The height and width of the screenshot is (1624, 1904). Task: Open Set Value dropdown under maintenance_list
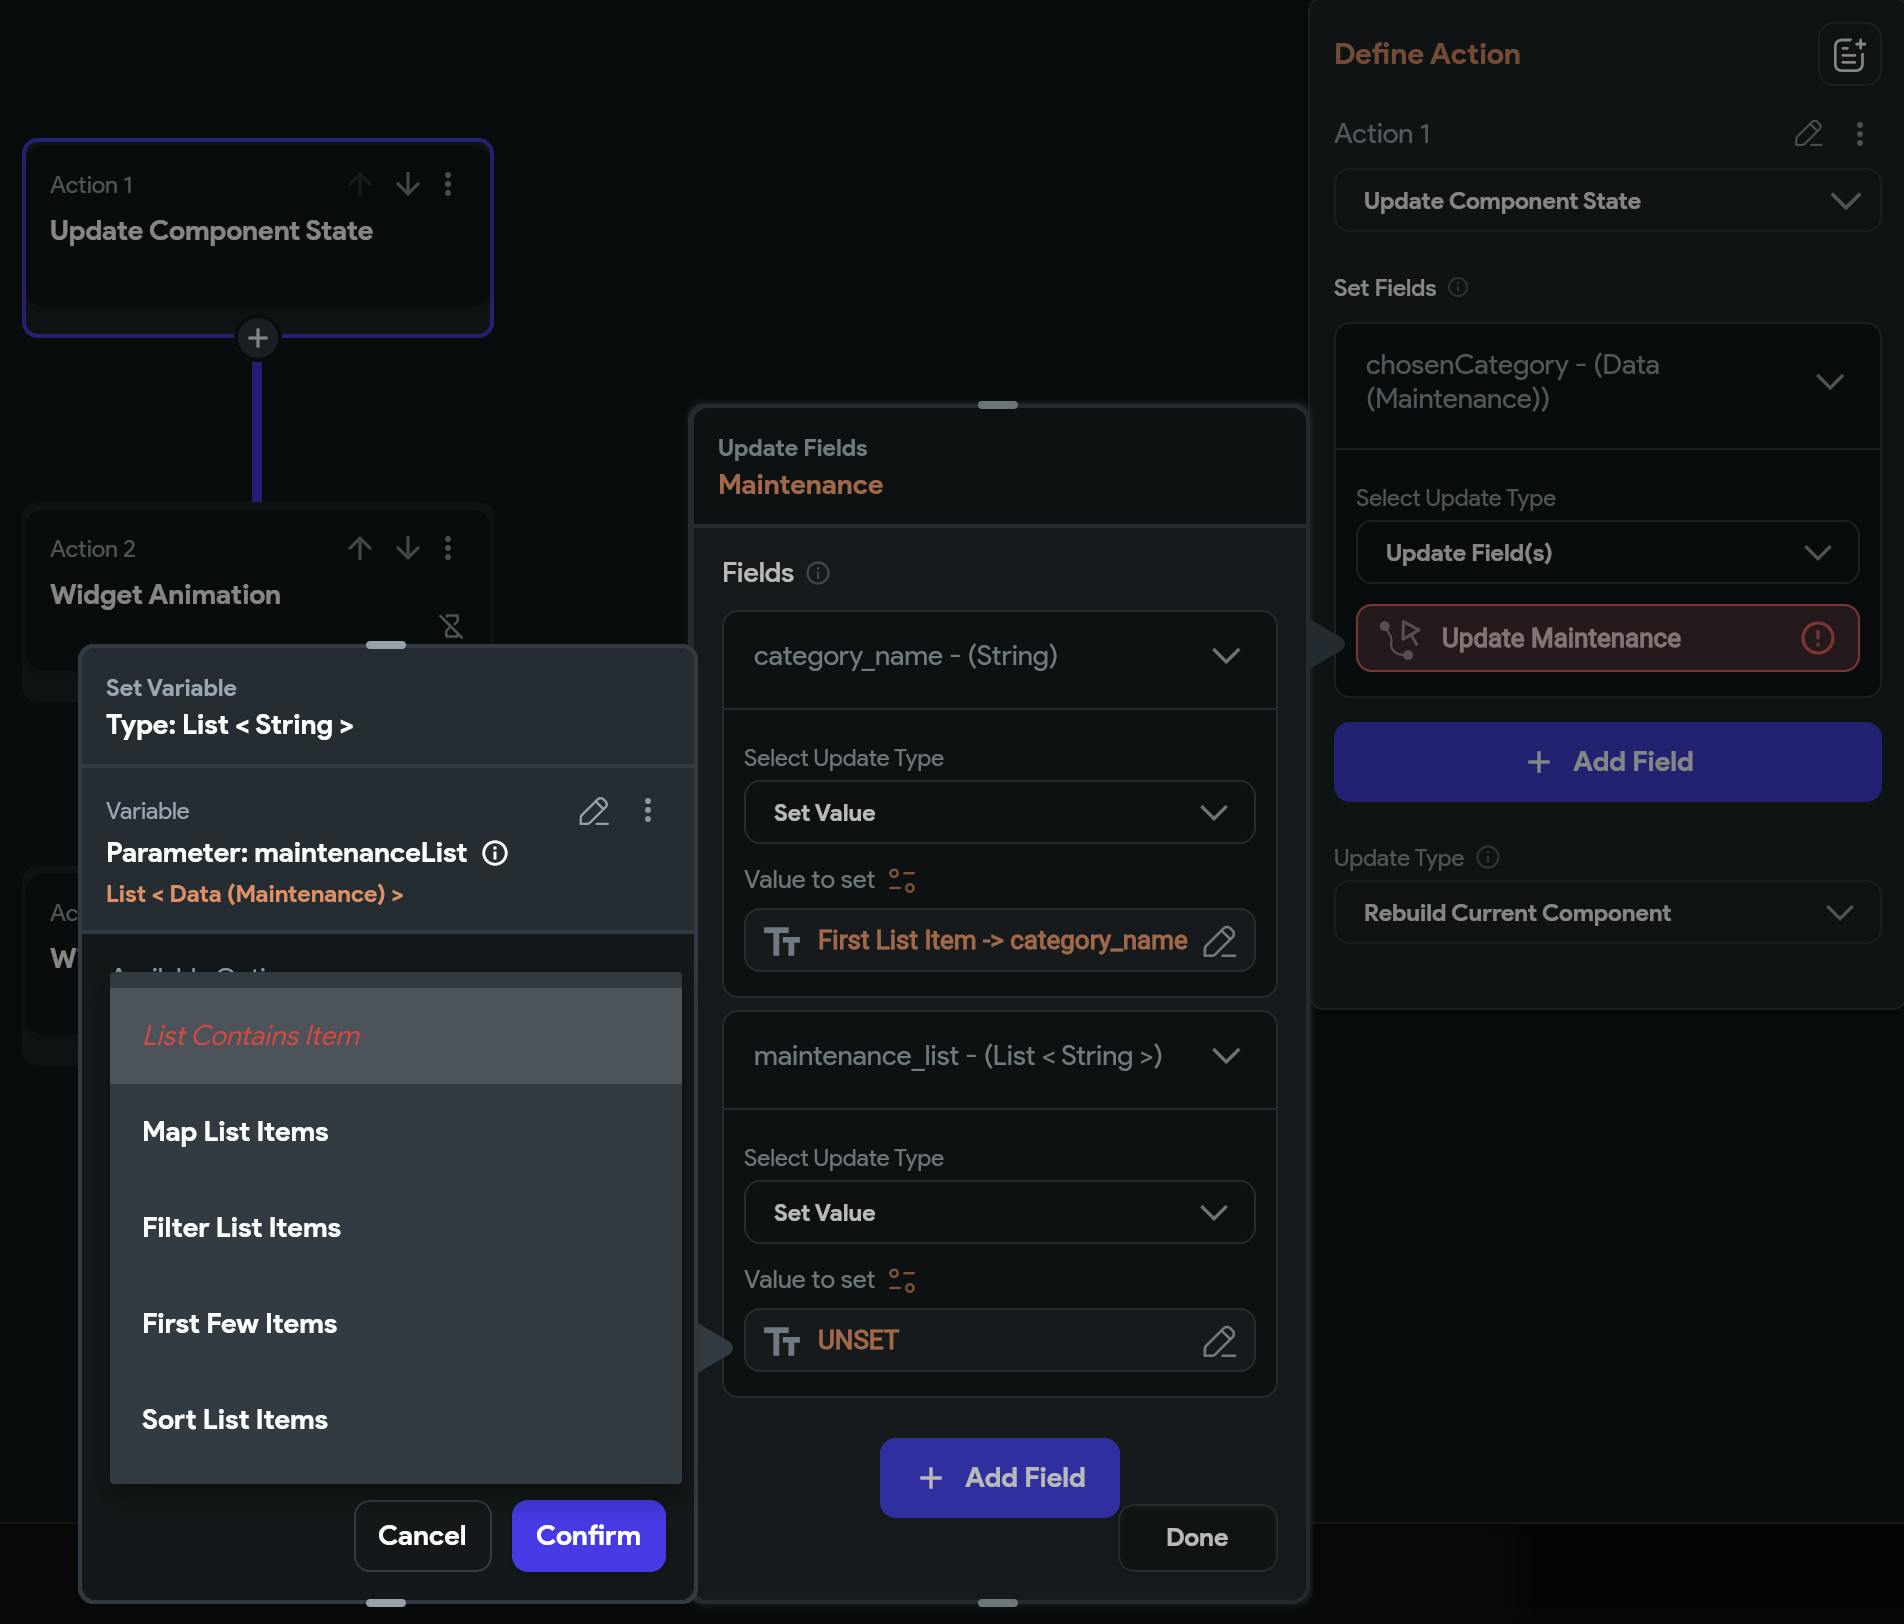(x=999, y=1213)
